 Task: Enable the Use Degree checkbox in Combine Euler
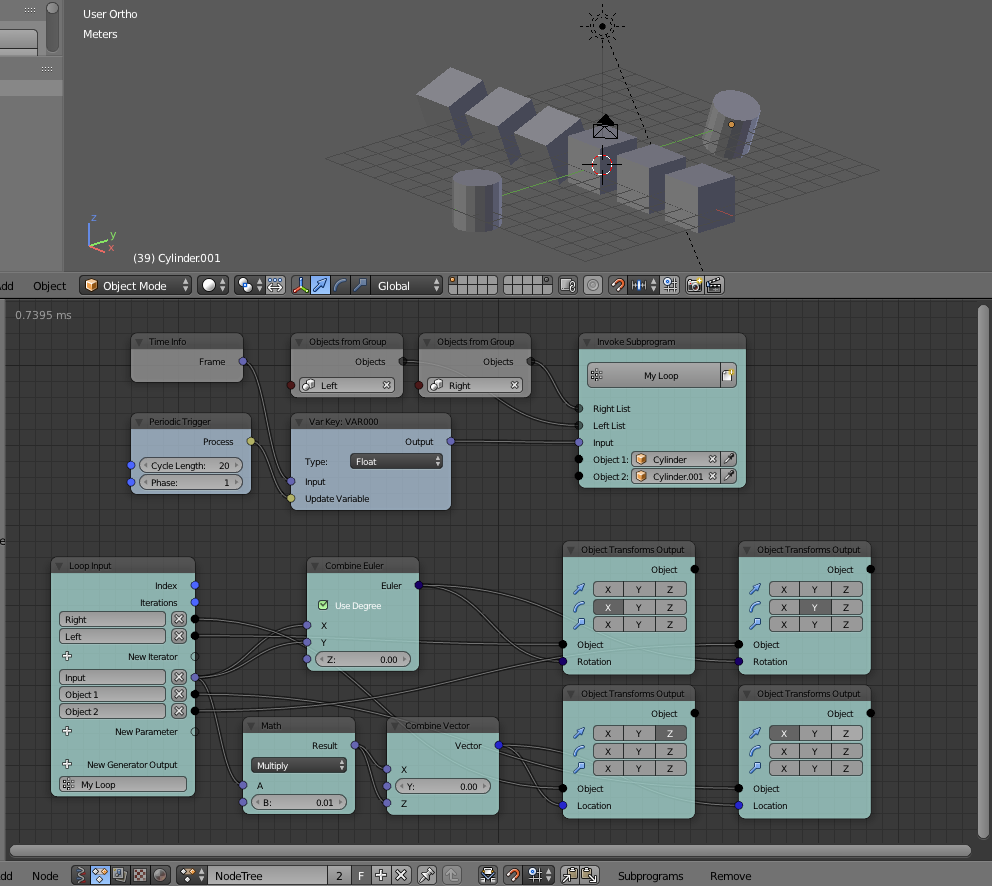(322, 605)
